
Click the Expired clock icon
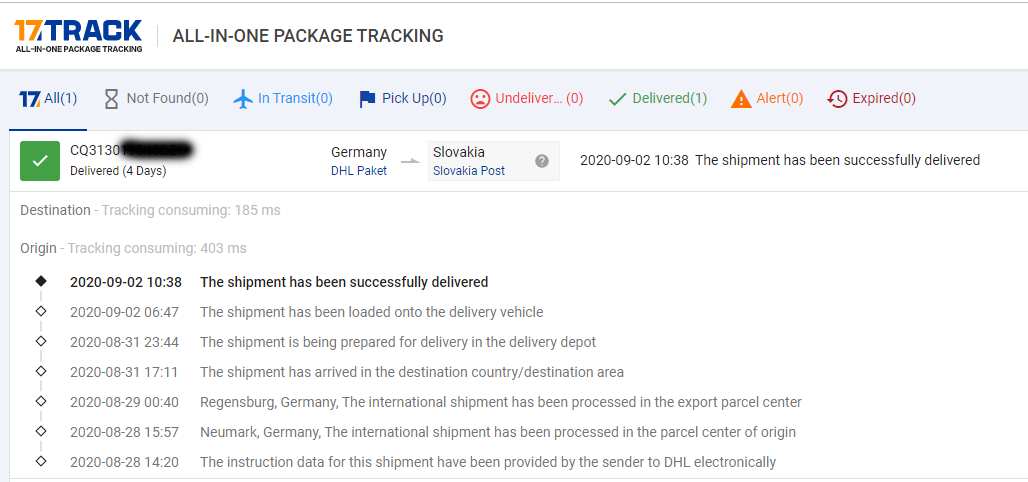tap(837, 98)
